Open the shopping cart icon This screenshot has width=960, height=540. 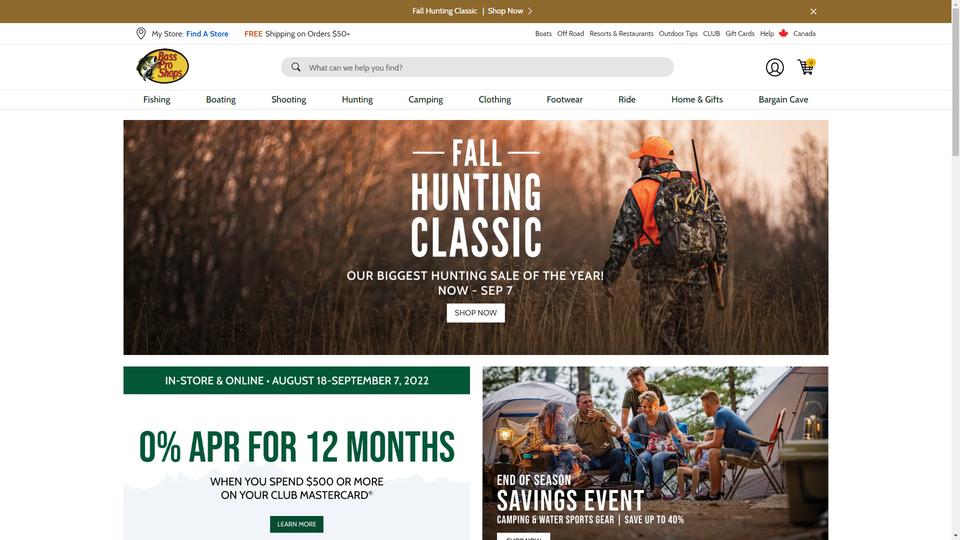(x=806, y=67)
